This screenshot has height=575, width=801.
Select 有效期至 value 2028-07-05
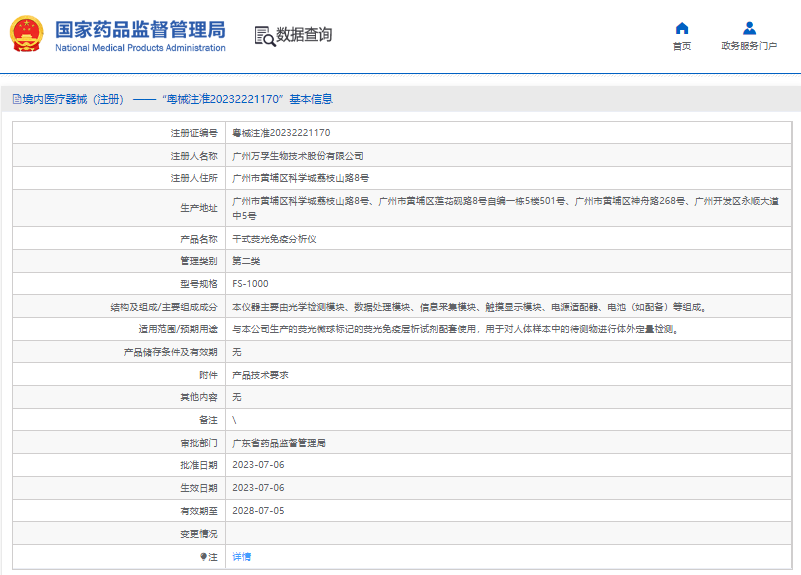click(258, 511)
